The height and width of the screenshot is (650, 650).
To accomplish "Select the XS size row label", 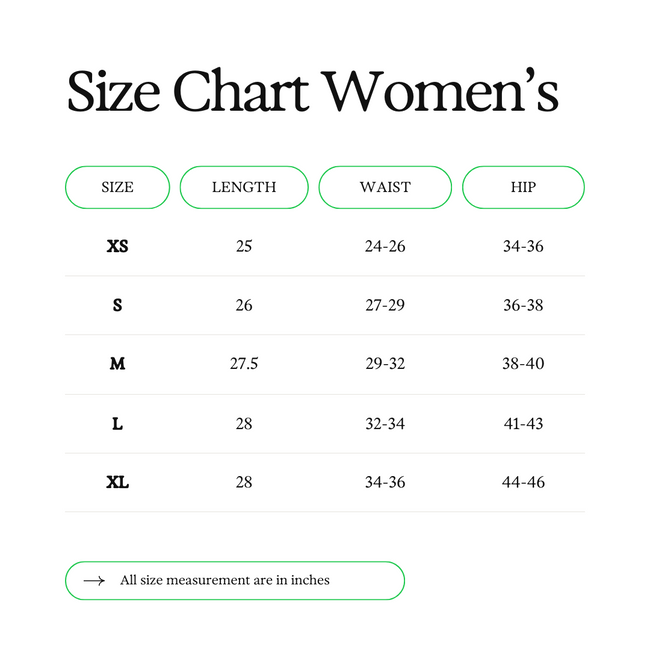I will tap(117, 246).
